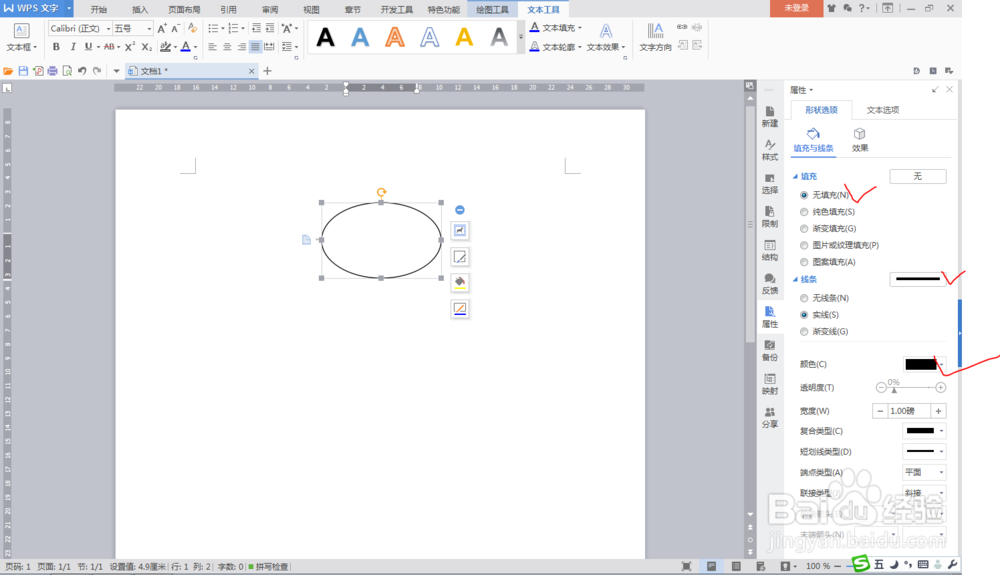The image size is (1000, 575).
Task: Click the ellipse shape on the page
Action: 381,240
